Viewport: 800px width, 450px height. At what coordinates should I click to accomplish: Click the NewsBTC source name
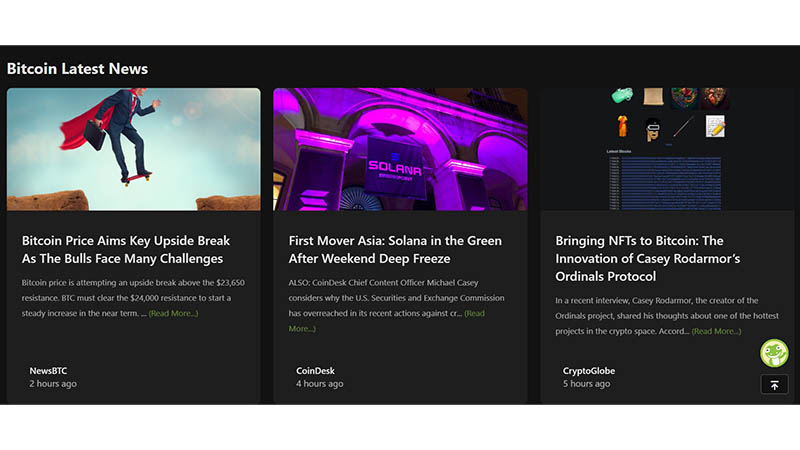(48, 371)
